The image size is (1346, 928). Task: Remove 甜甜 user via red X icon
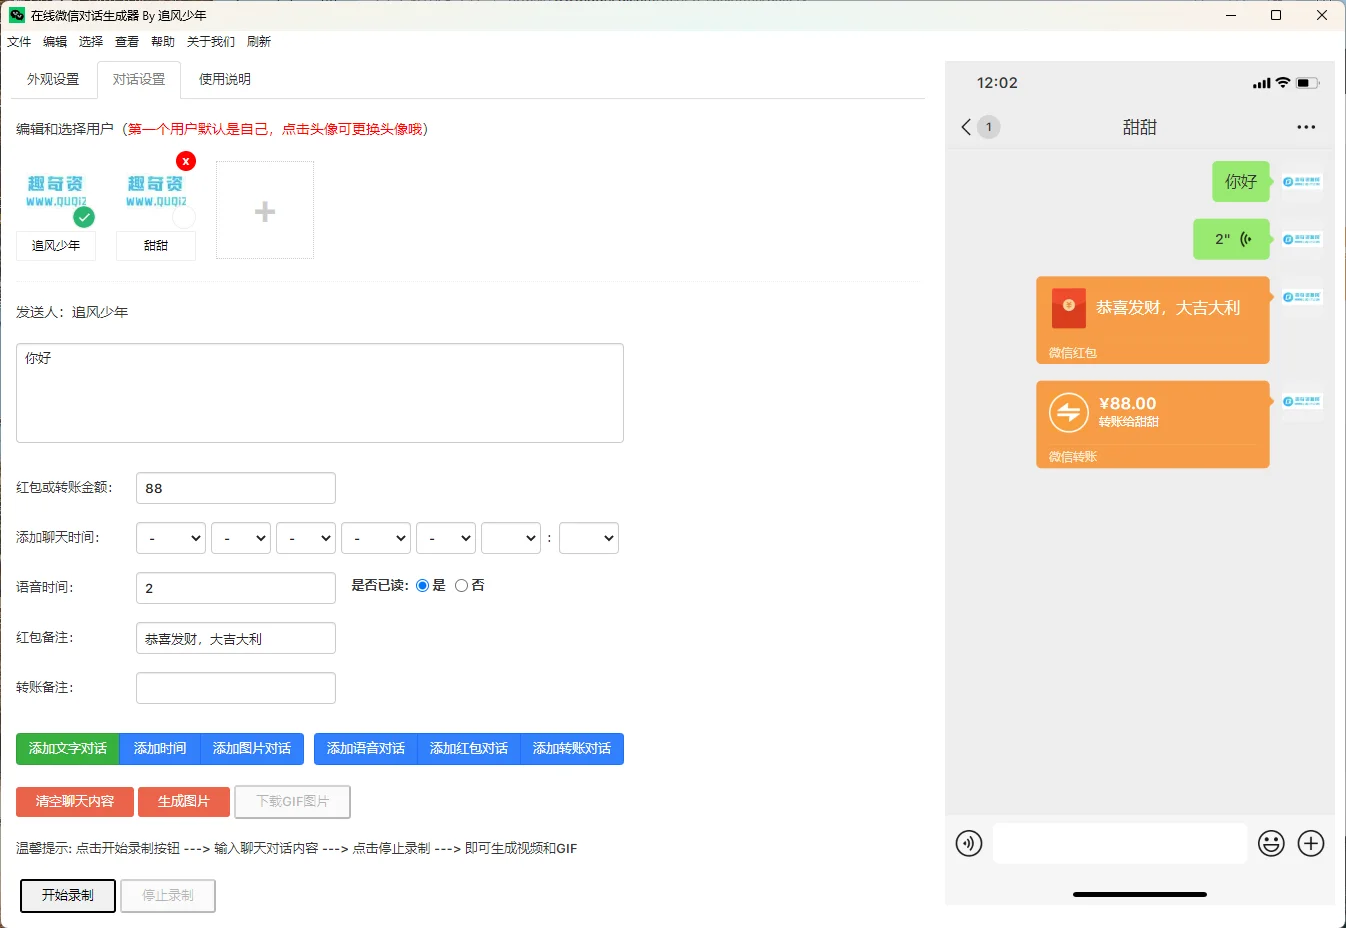pos(186,160)
